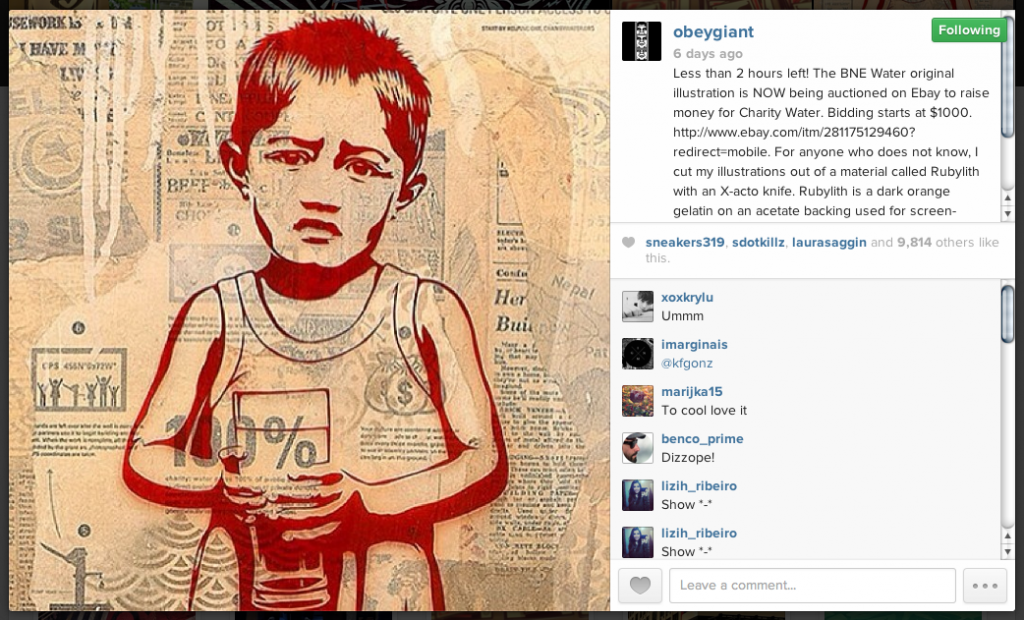
Task: Click marijka15's avatar picture
Action: click(637, 400)
